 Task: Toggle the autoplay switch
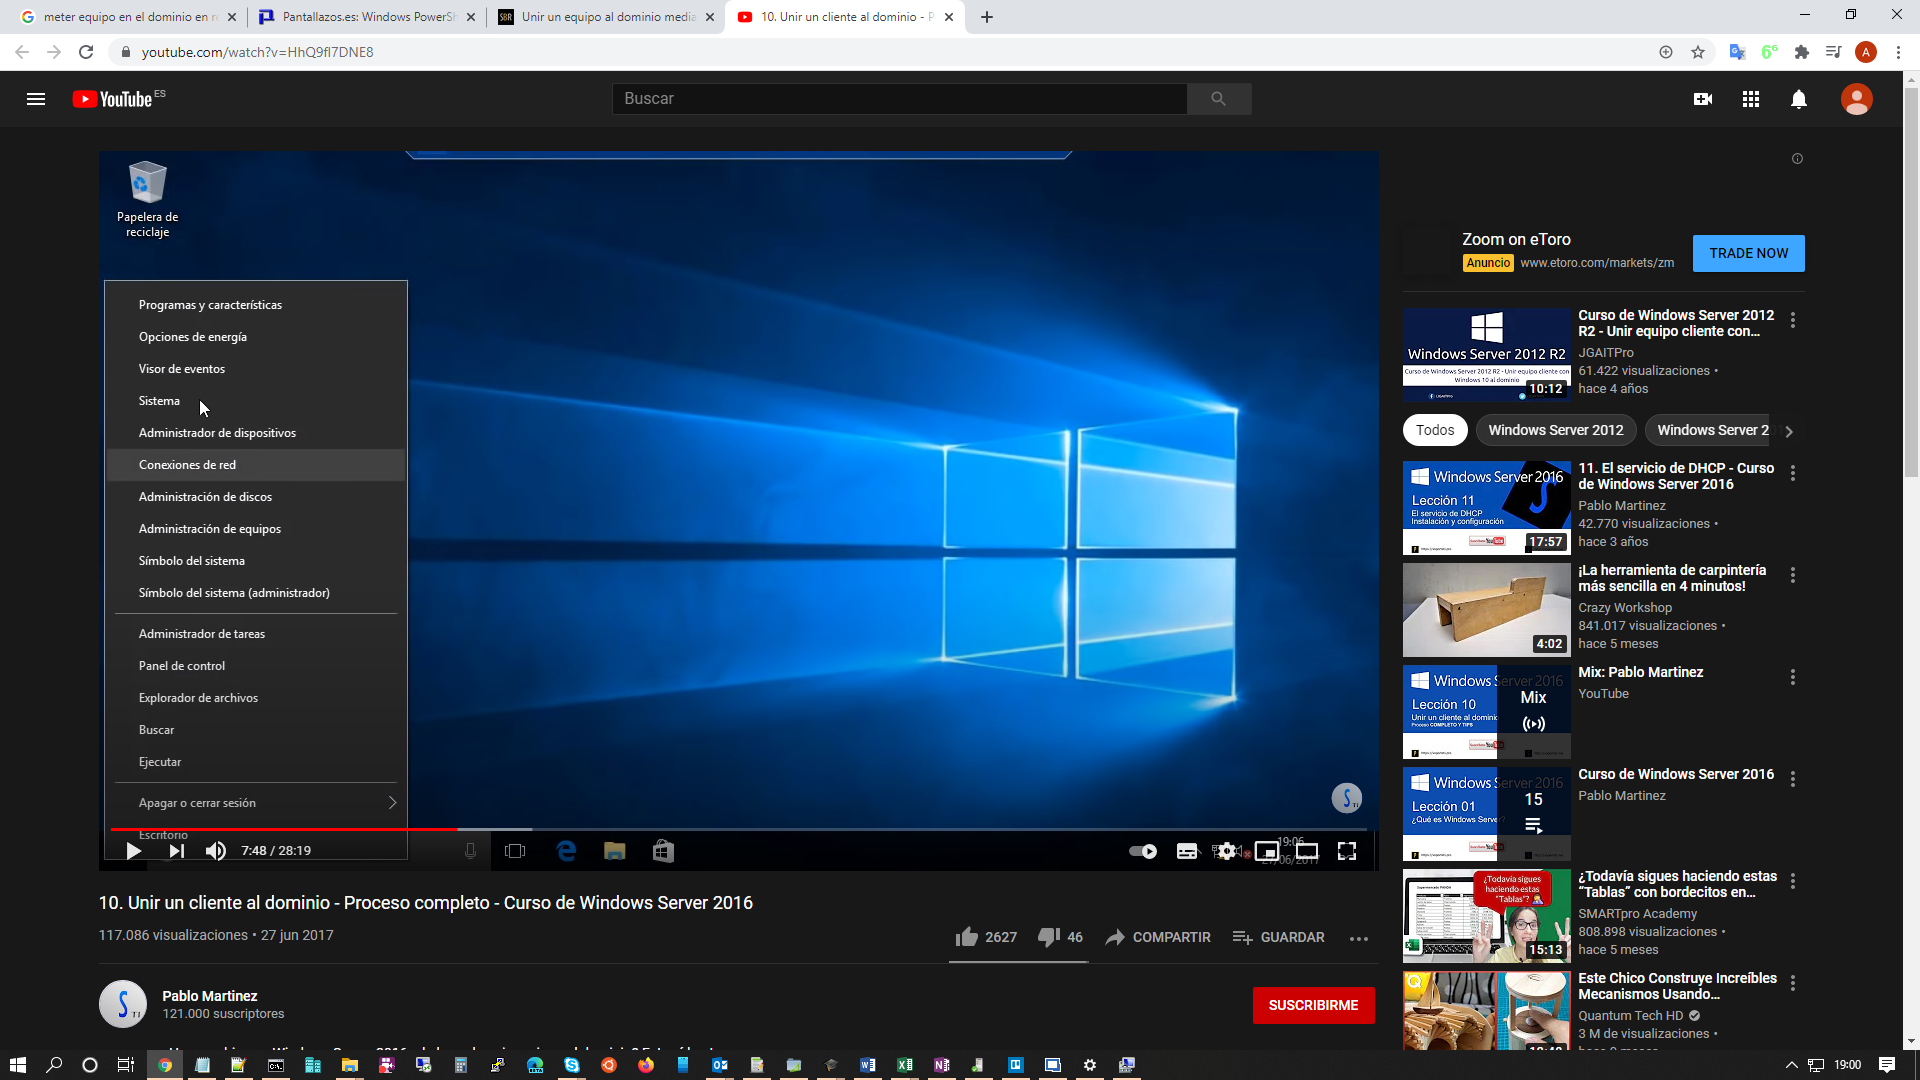[x=1143, y=851]
